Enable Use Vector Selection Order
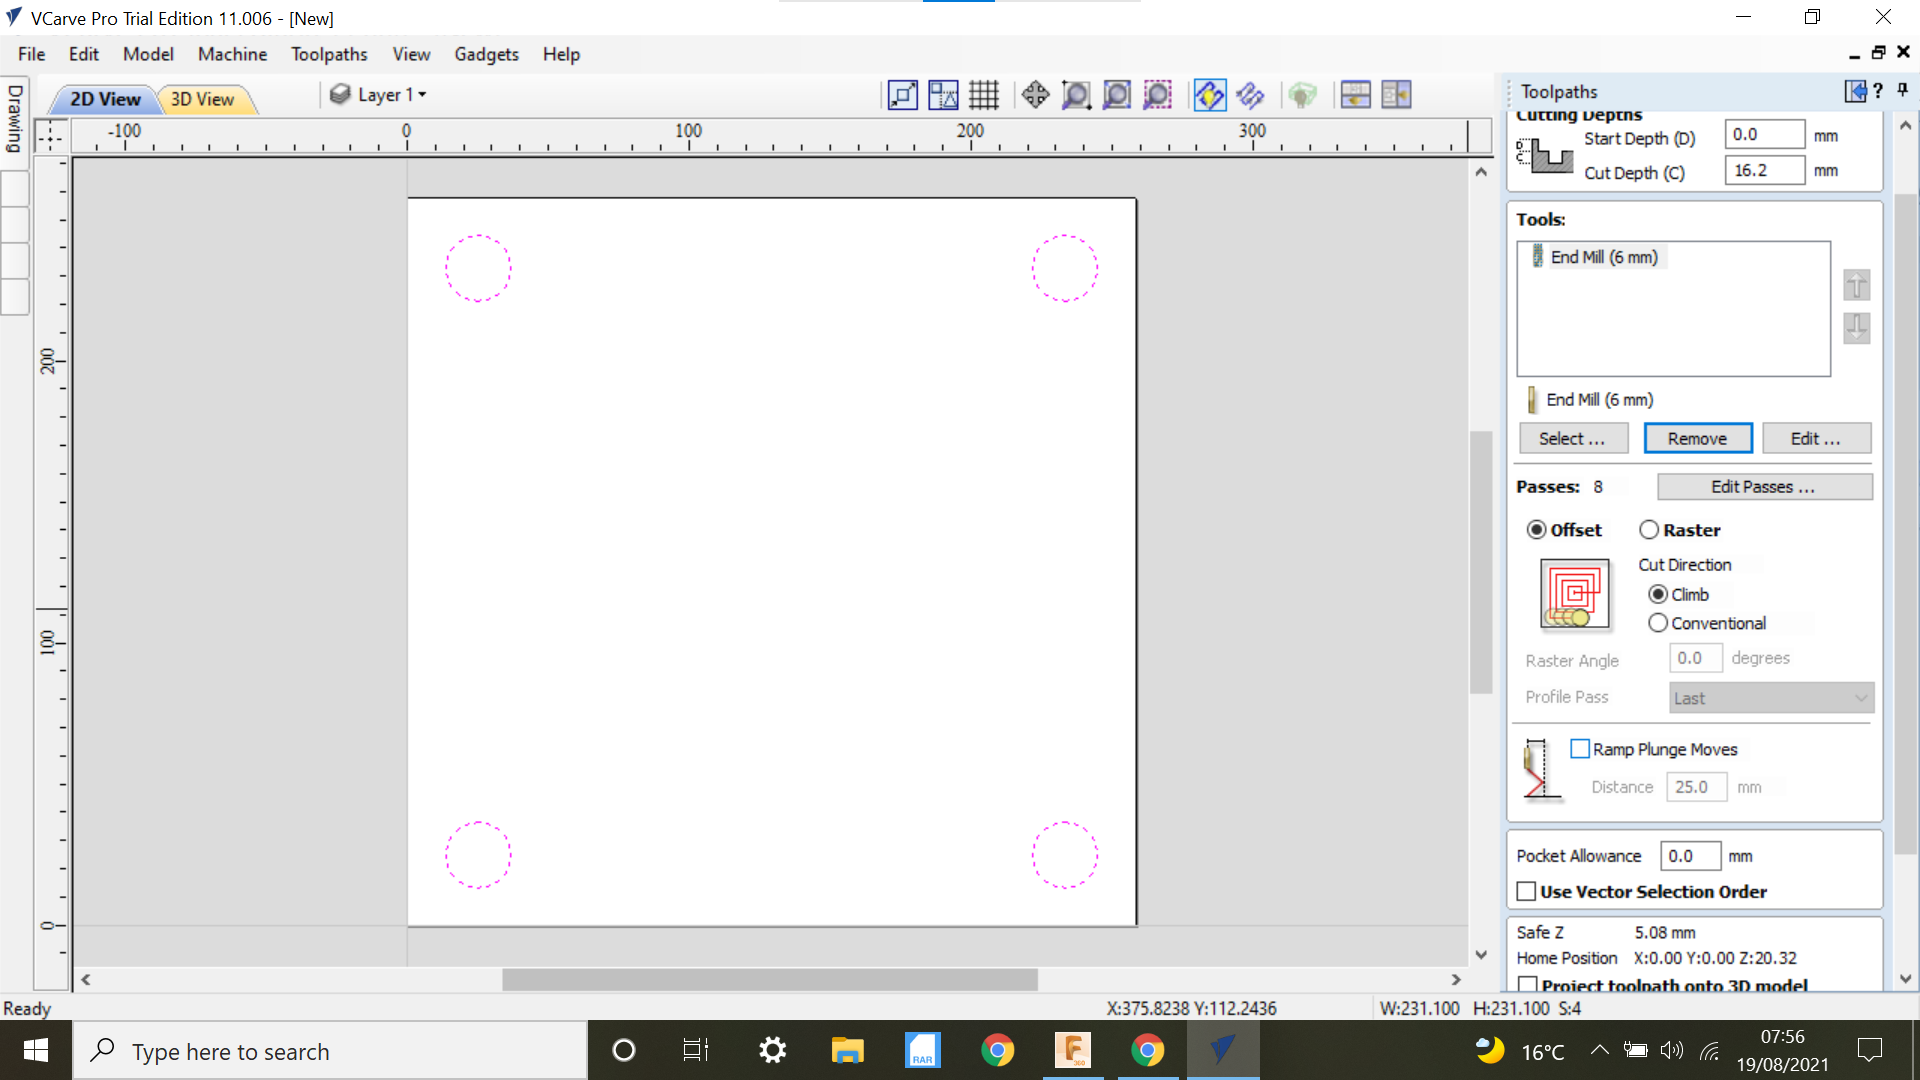This screenshot has width=1920, height=1080. (x=1526, y=891)
